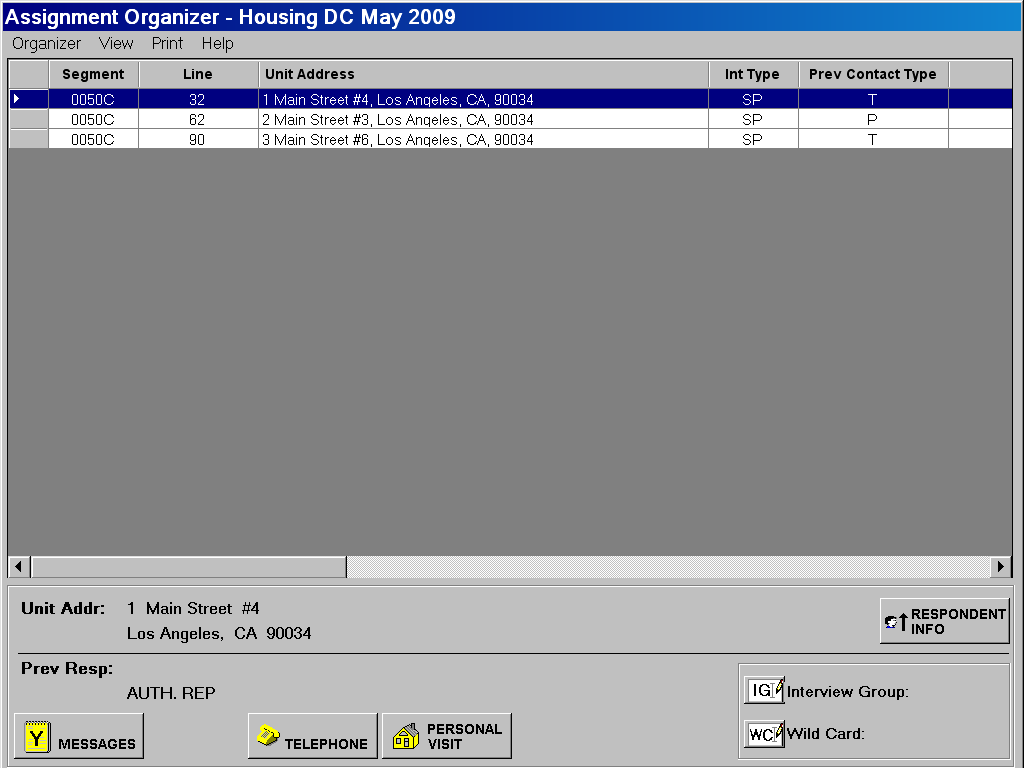Screen dimensions: 1024x768
Task: Click Int Type SP in line 32 row
Action: pyautogui.click(x=753, y=99)
